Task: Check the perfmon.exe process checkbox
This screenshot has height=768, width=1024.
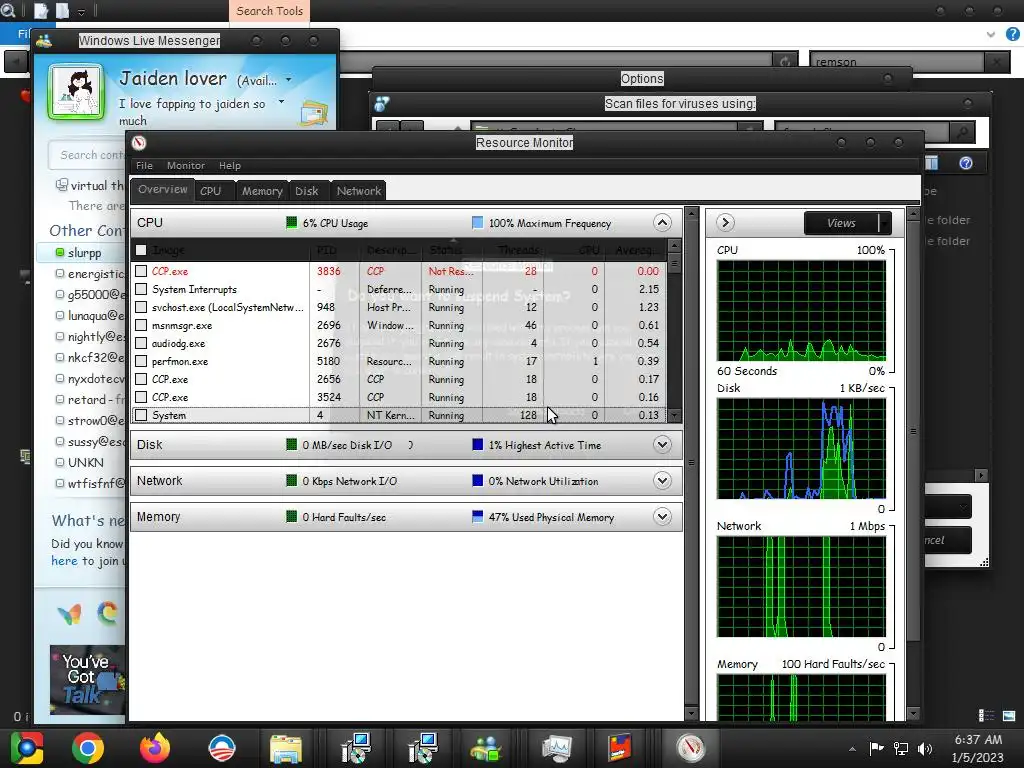Action: (x=141, y=361)
